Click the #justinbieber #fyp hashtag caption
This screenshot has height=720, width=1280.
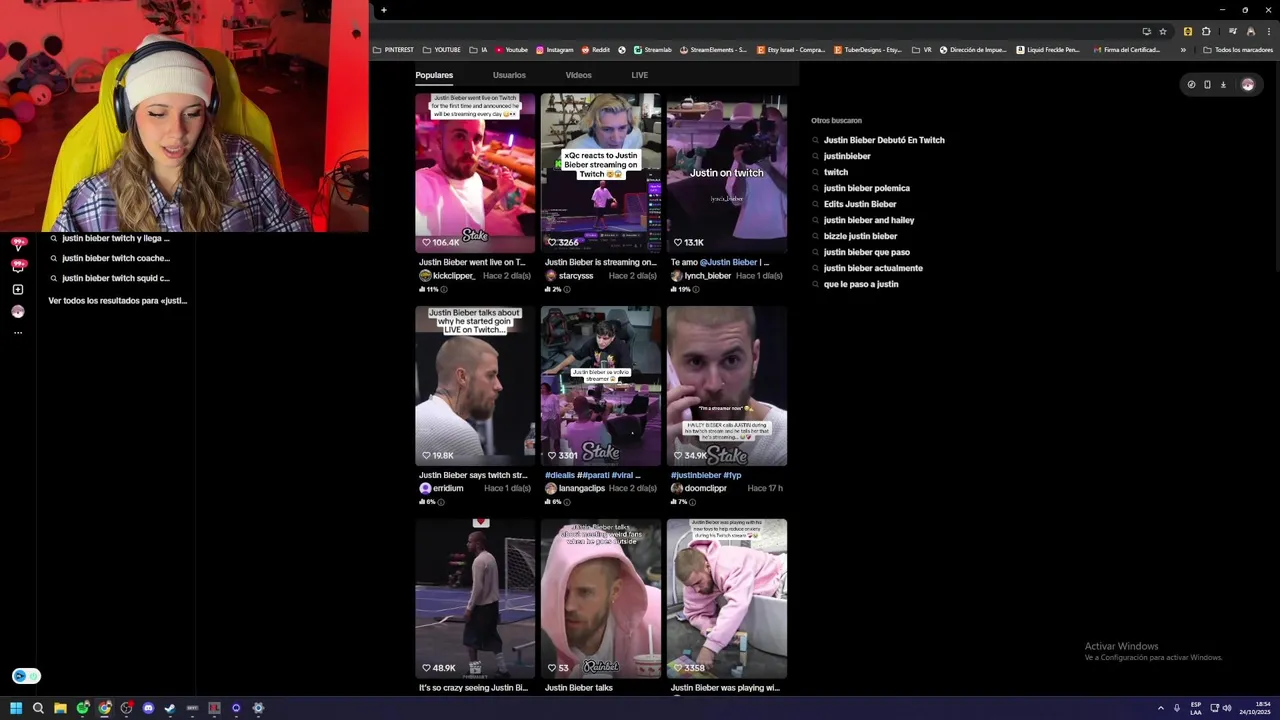pyautogui.click(x=706, y=476)
